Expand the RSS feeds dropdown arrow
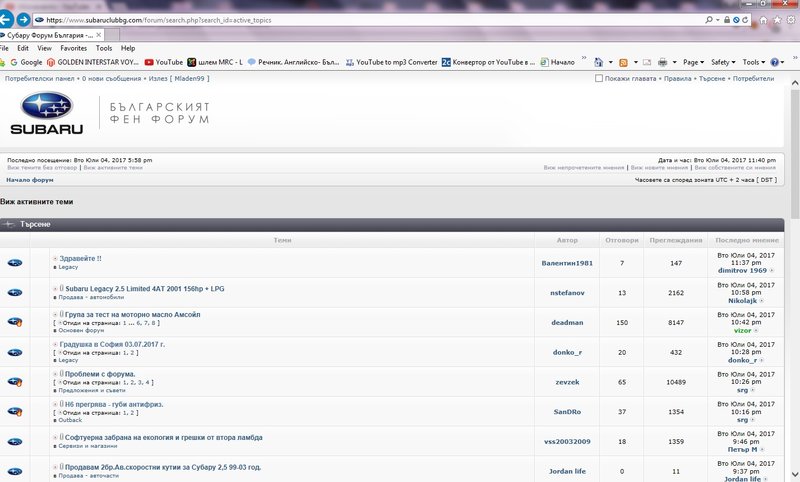The height and width of the screenshot is (482, 800). pos(635,62)
